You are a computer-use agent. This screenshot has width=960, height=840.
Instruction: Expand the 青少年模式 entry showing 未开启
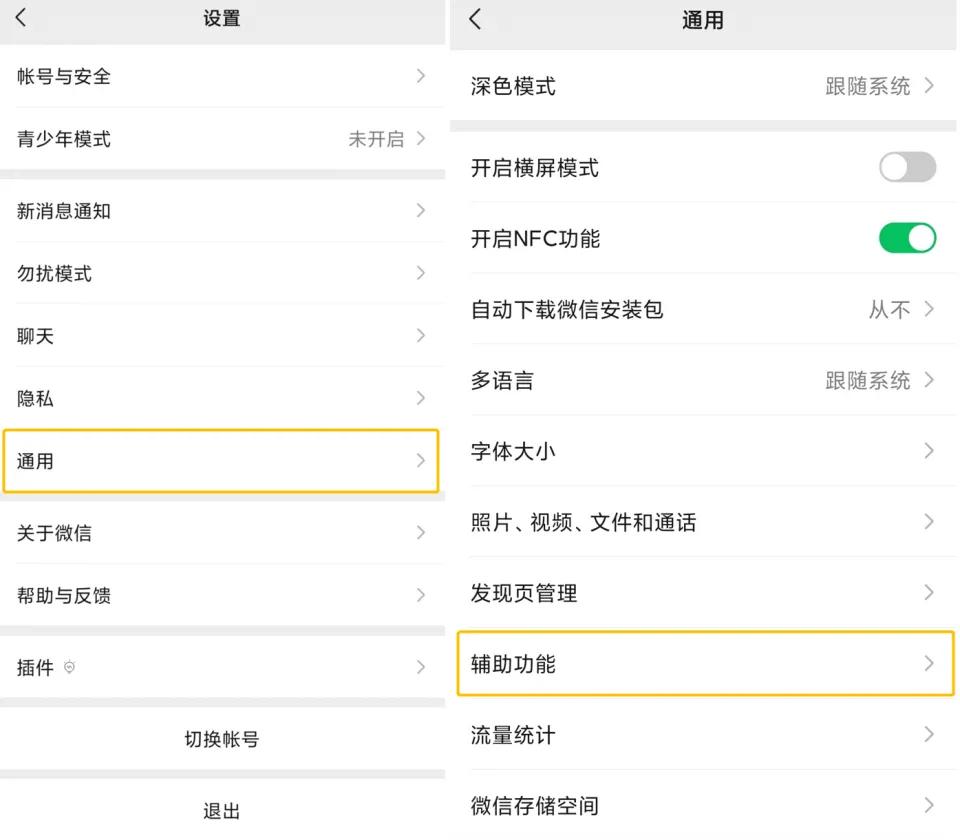point(220,139)
